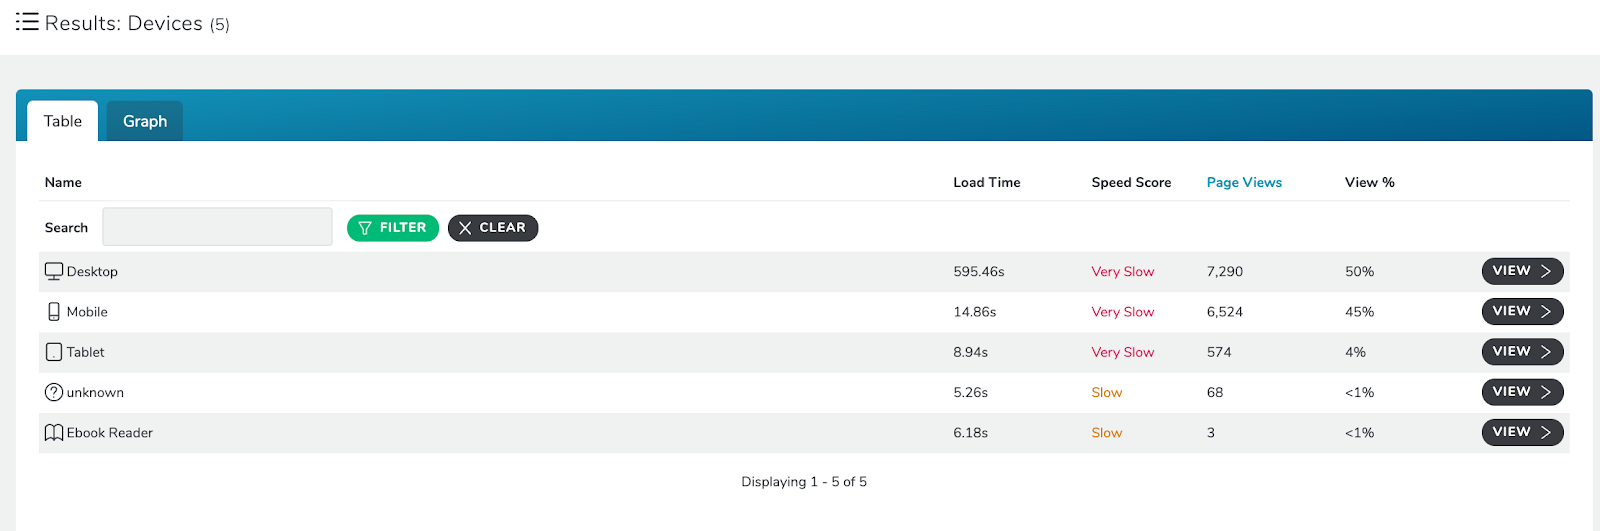Click the 6.18s load time value
The image size is (1600, 531).
[970, 433]
